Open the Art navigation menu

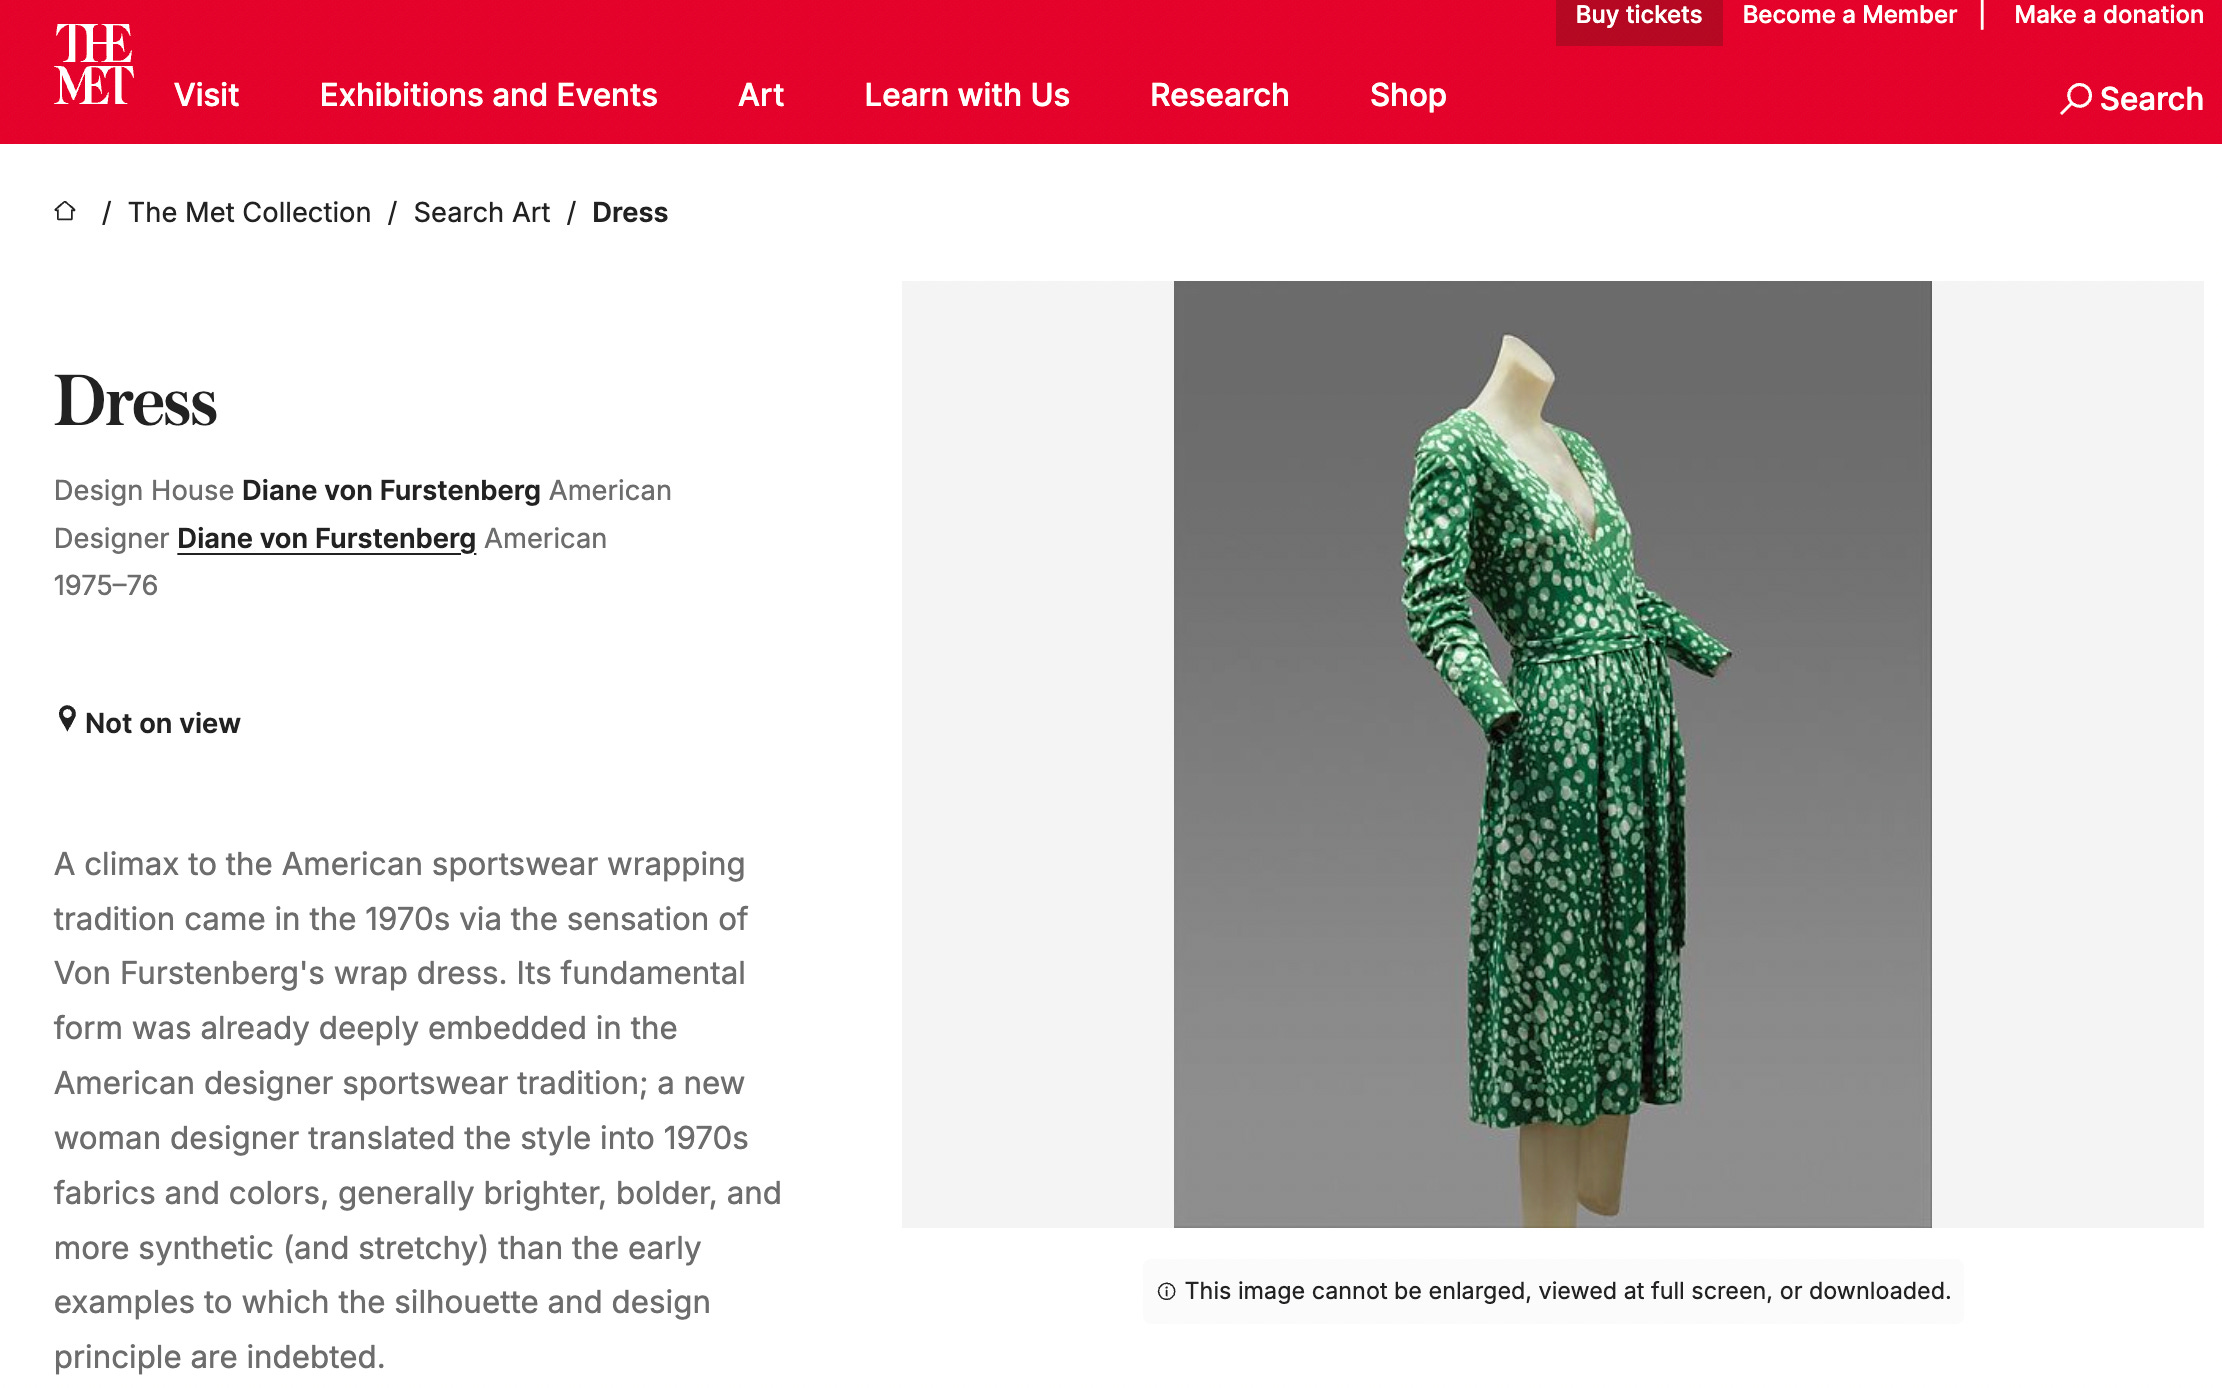point(760,95)
